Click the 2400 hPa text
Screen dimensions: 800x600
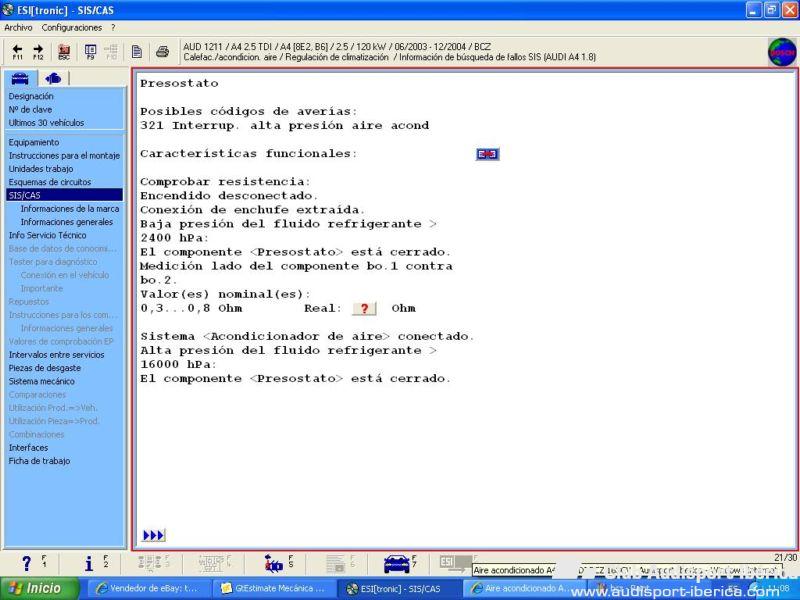[174, 238]
